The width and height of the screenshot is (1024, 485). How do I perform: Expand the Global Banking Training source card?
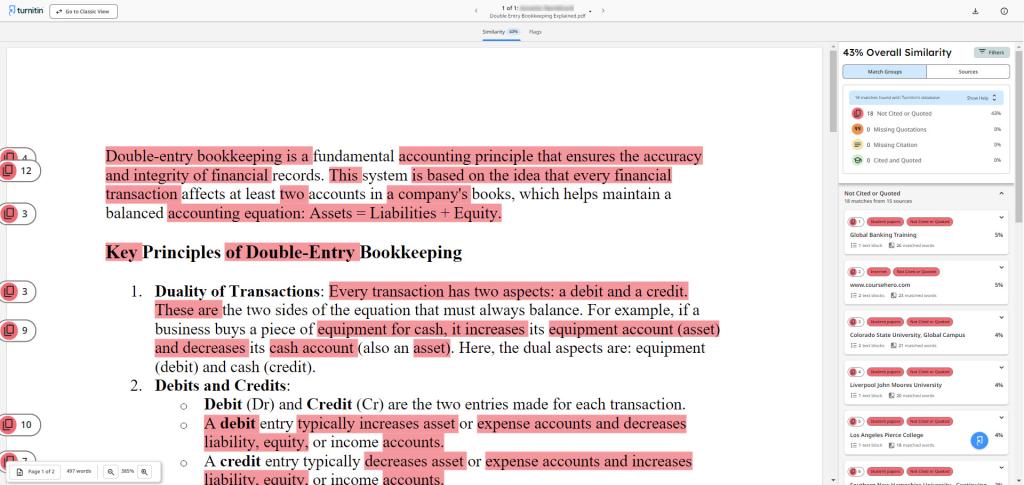click(1001, 217)
